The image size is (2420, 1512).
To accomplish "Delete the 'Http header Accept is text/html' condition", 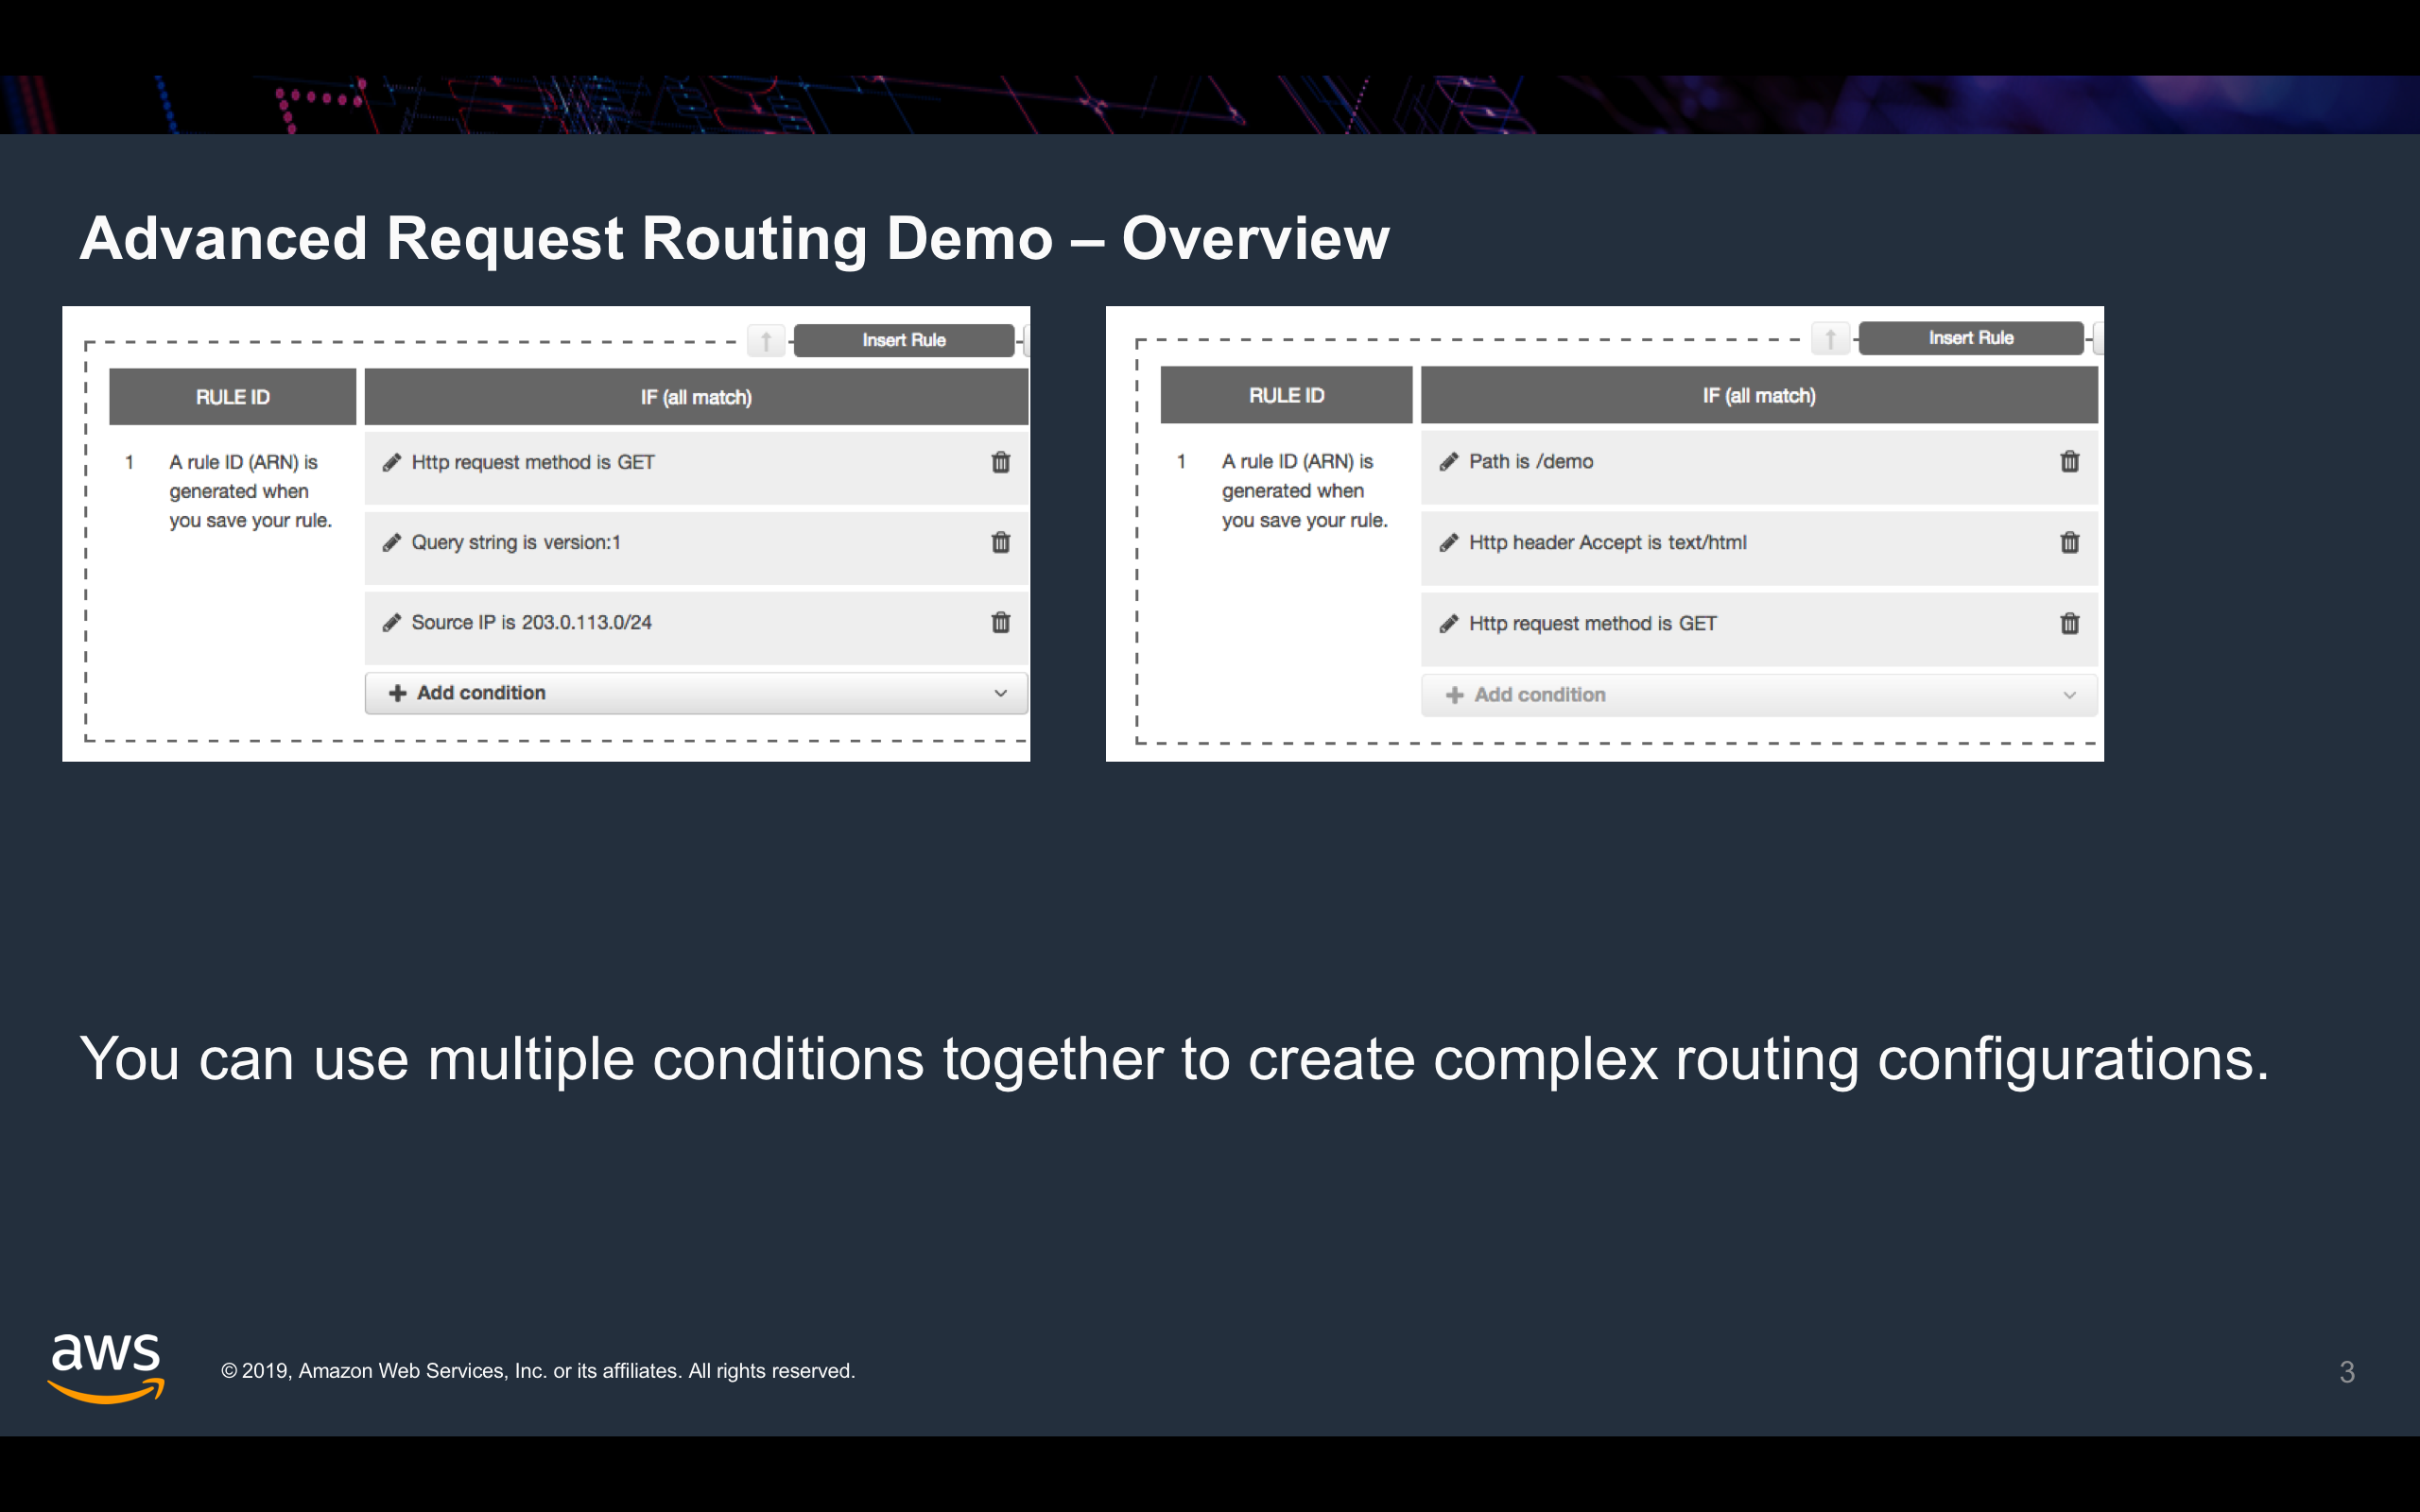I will pyautogui.click(x=2069, y=542).
